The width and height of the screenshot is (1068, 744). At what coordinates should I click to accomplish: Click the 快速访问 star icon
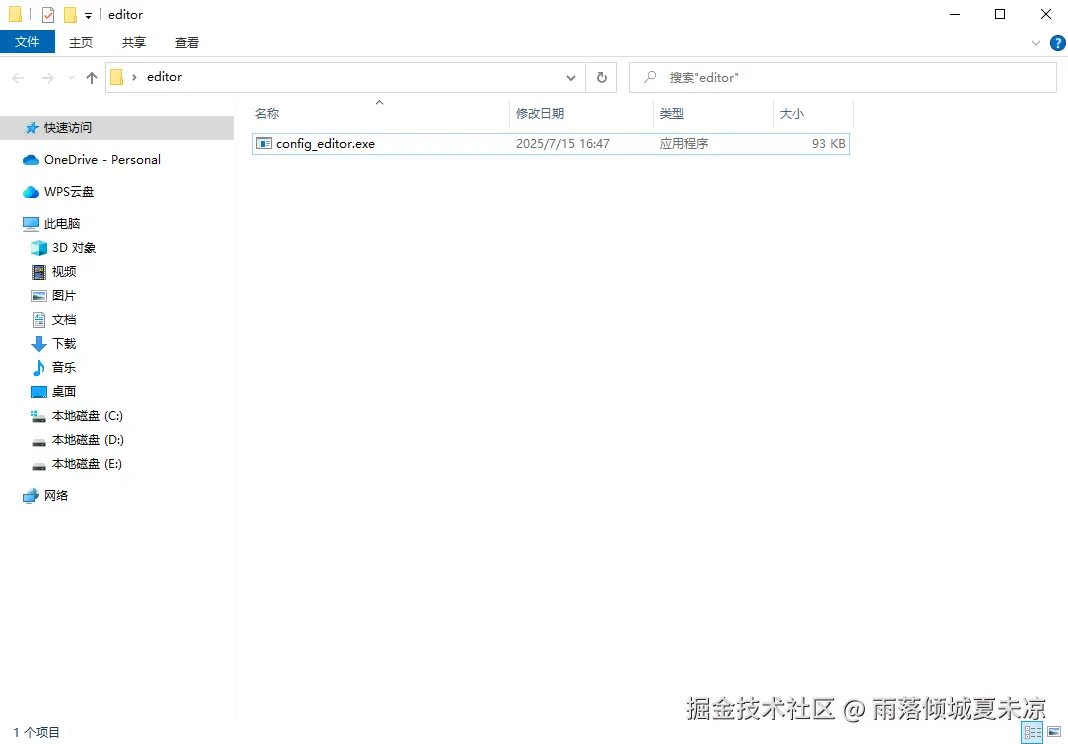(31, 128)
